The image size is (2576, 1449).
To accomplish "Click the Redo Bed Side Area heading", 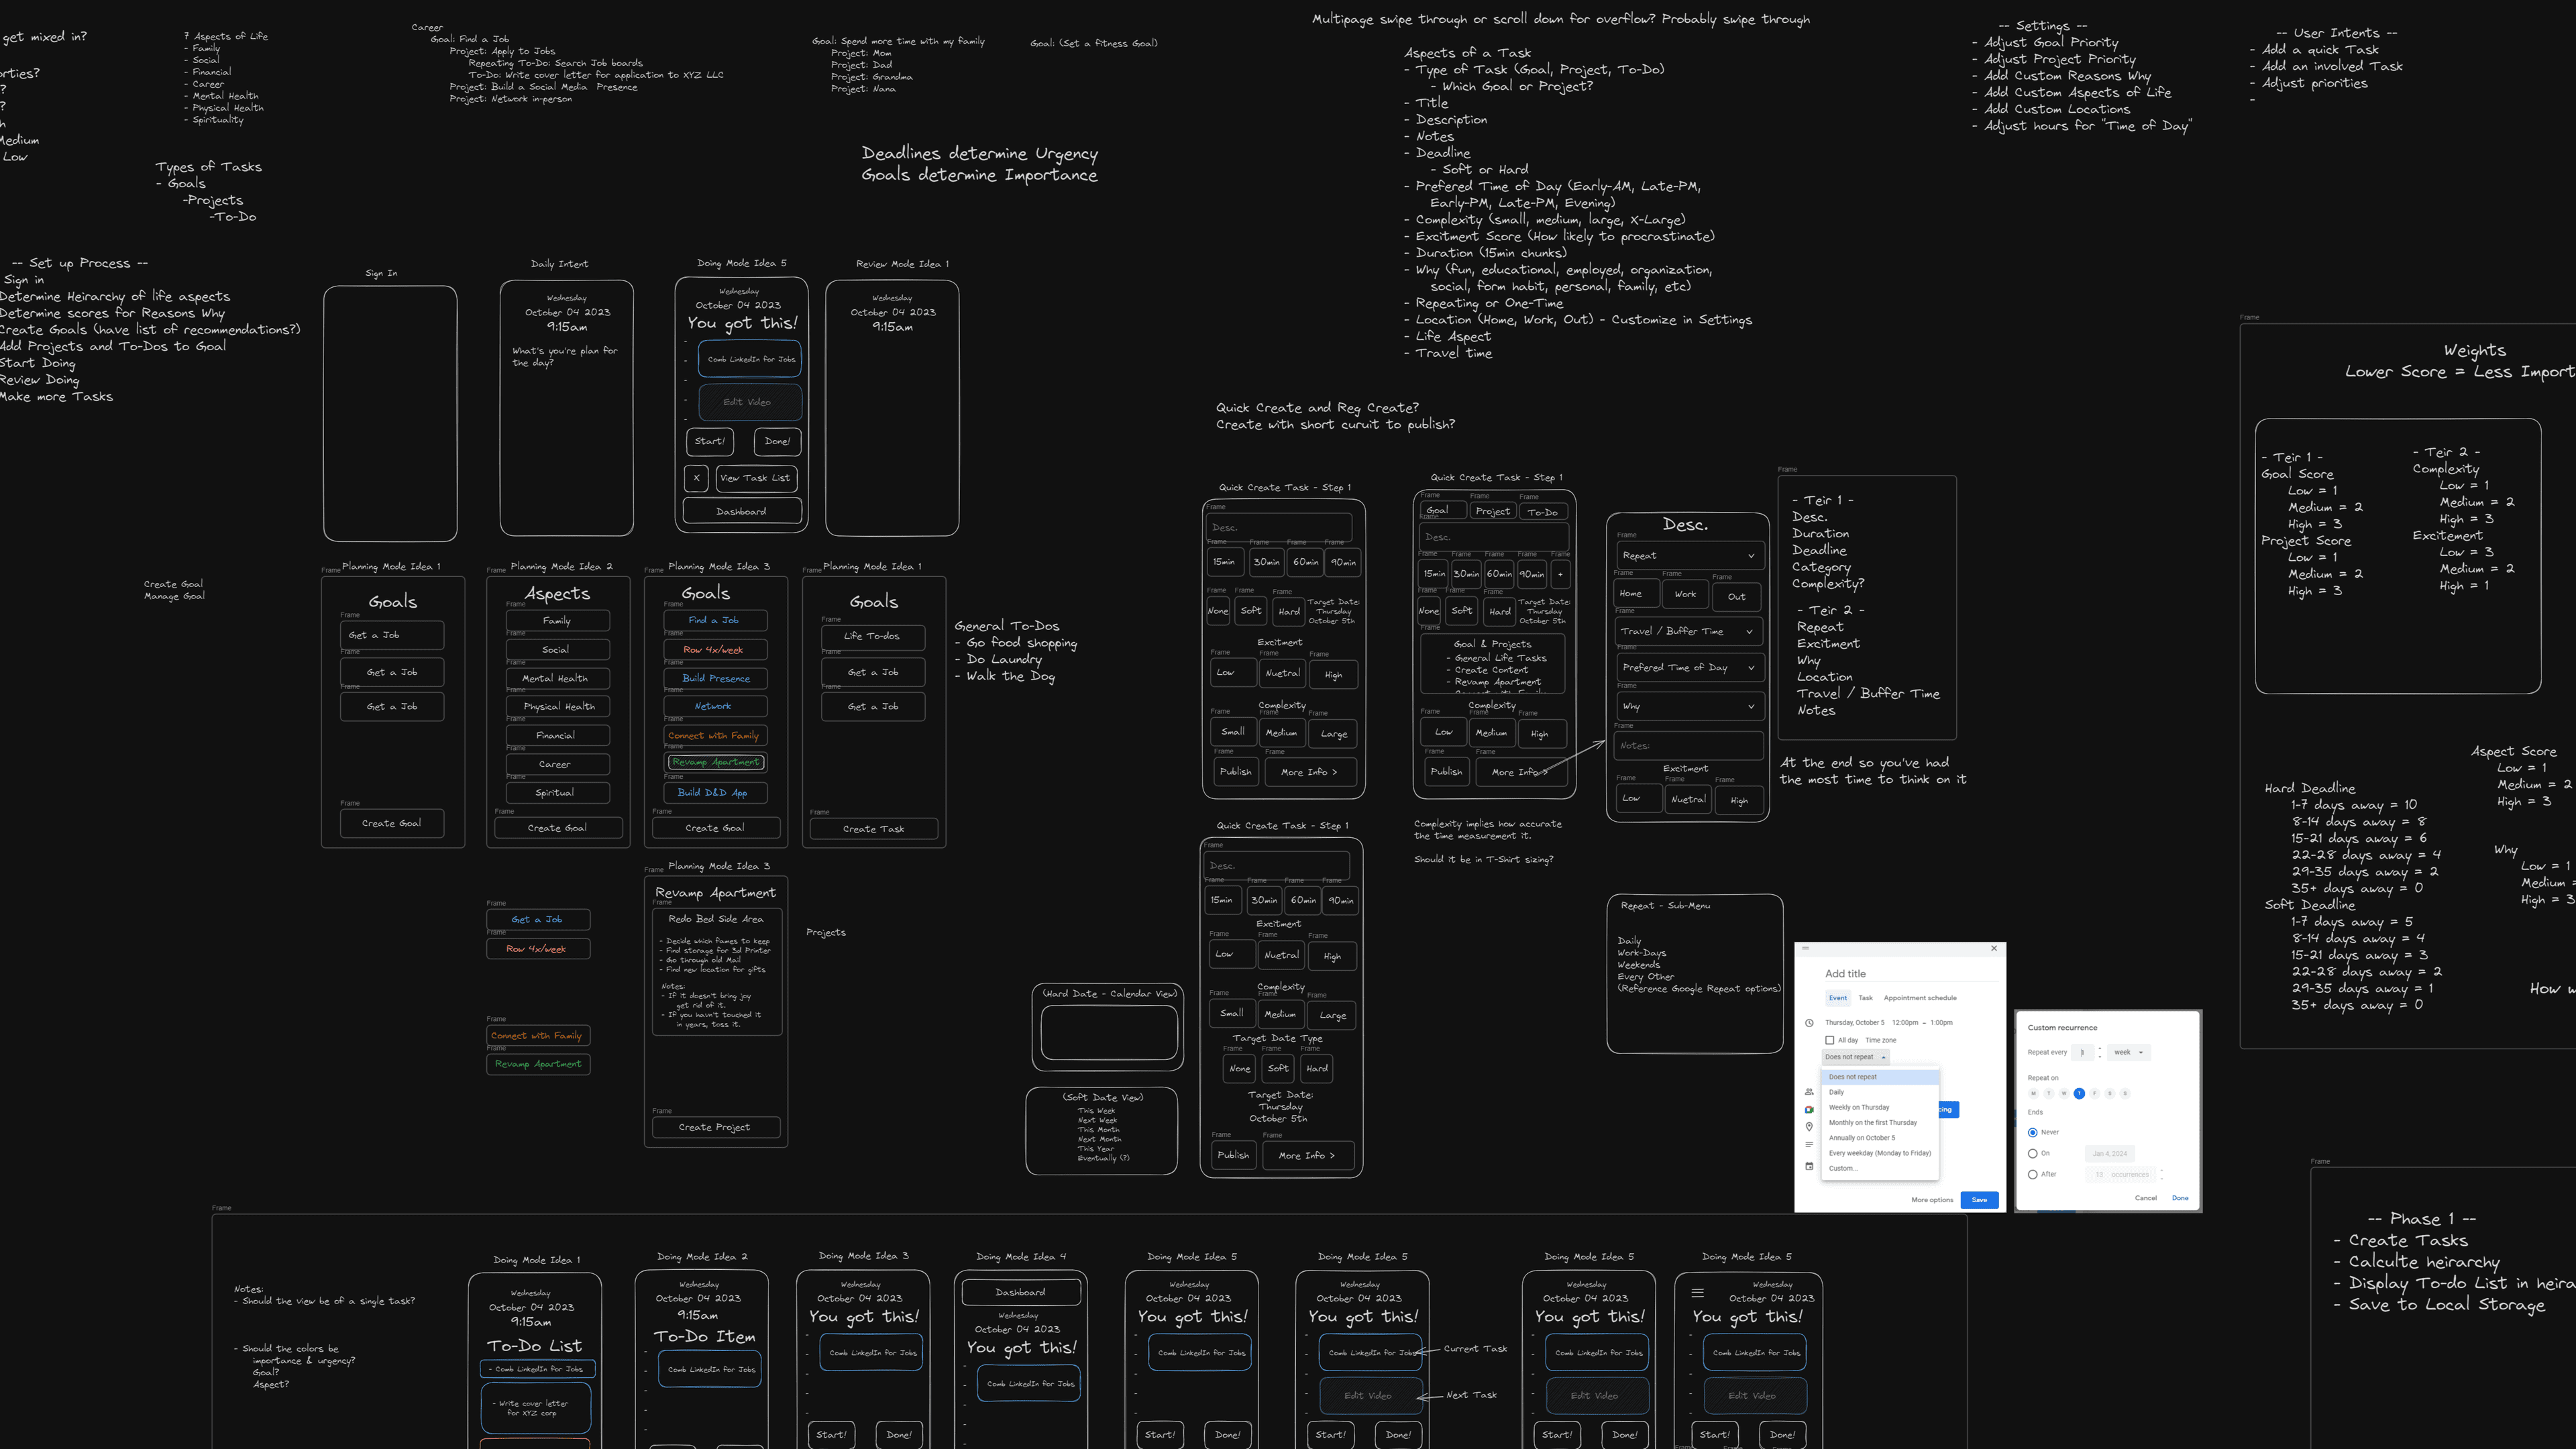I will [716, 919].
